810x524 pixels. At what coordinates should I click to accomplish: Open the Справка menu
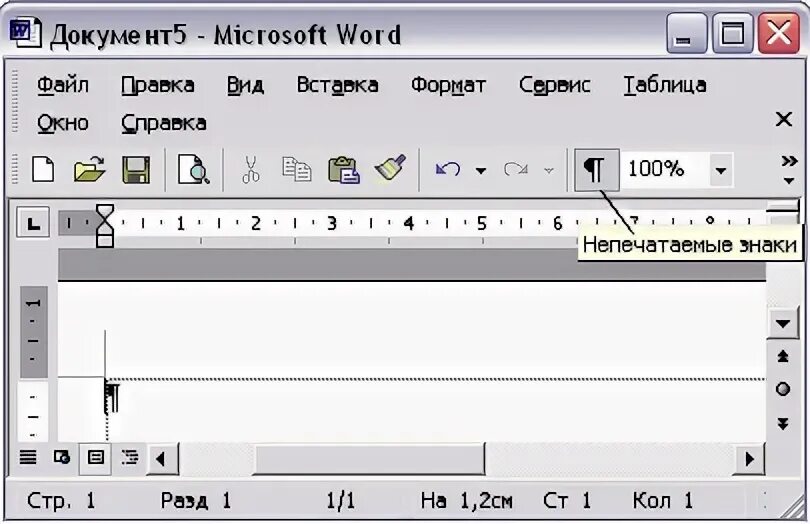pyautogui.click(x=164, y=123)
